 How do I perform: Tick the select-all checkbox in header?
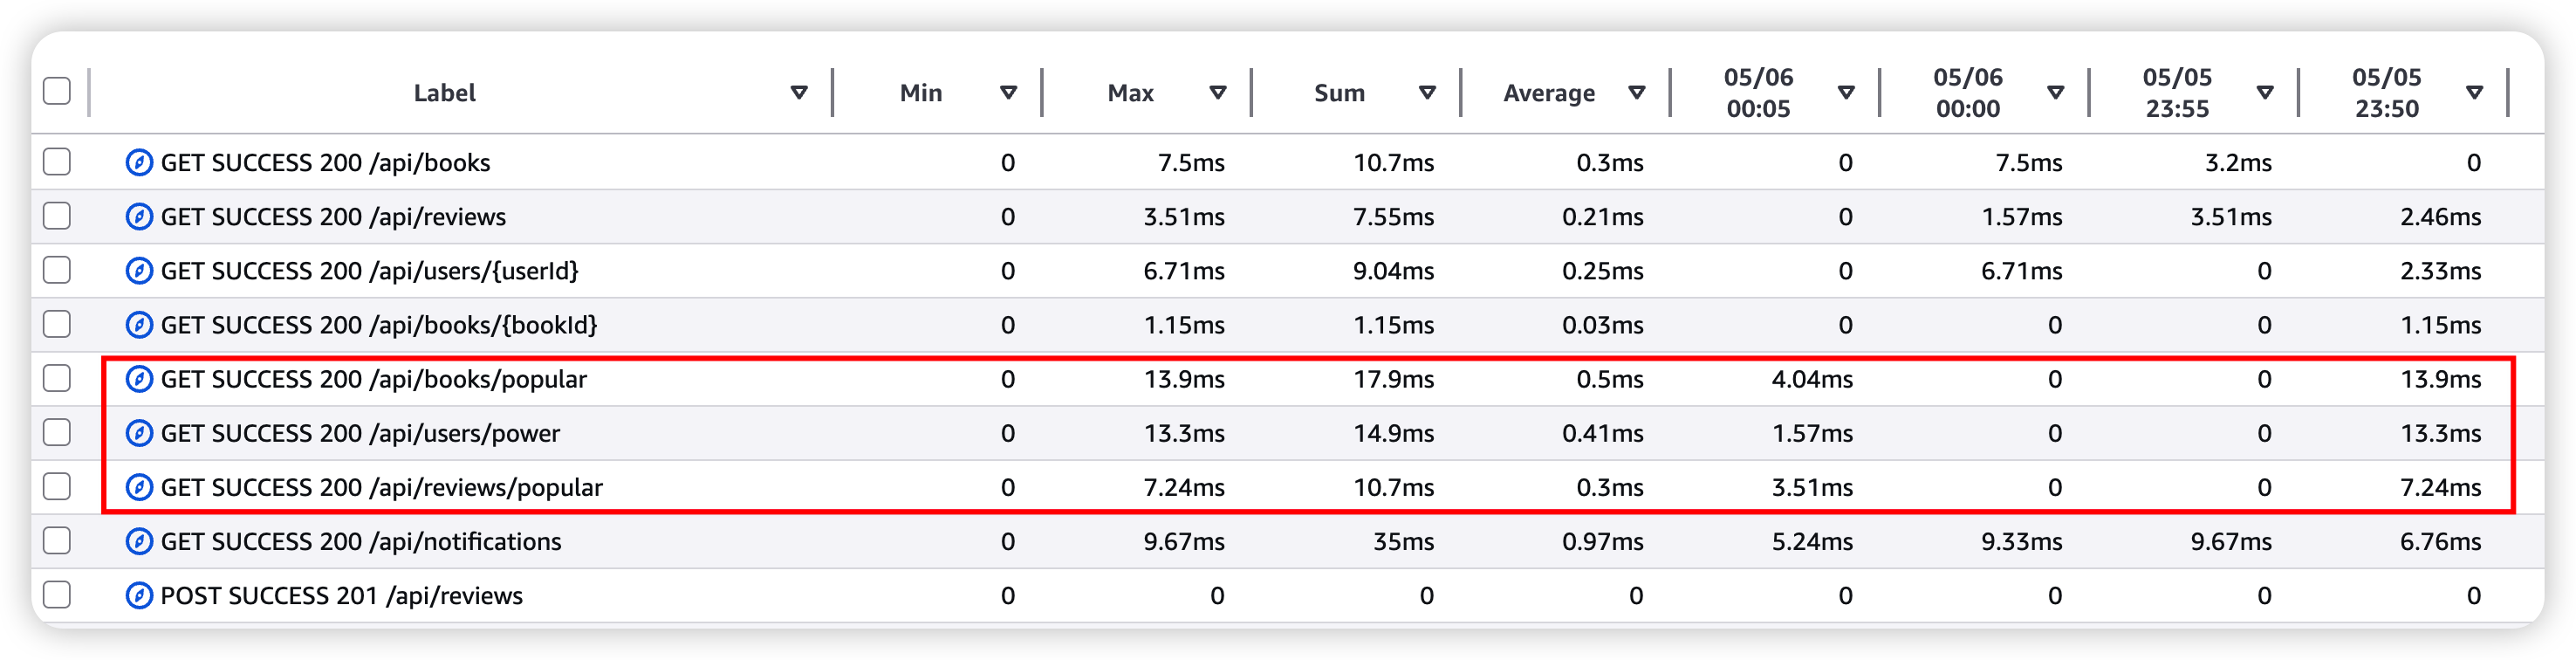57,91
